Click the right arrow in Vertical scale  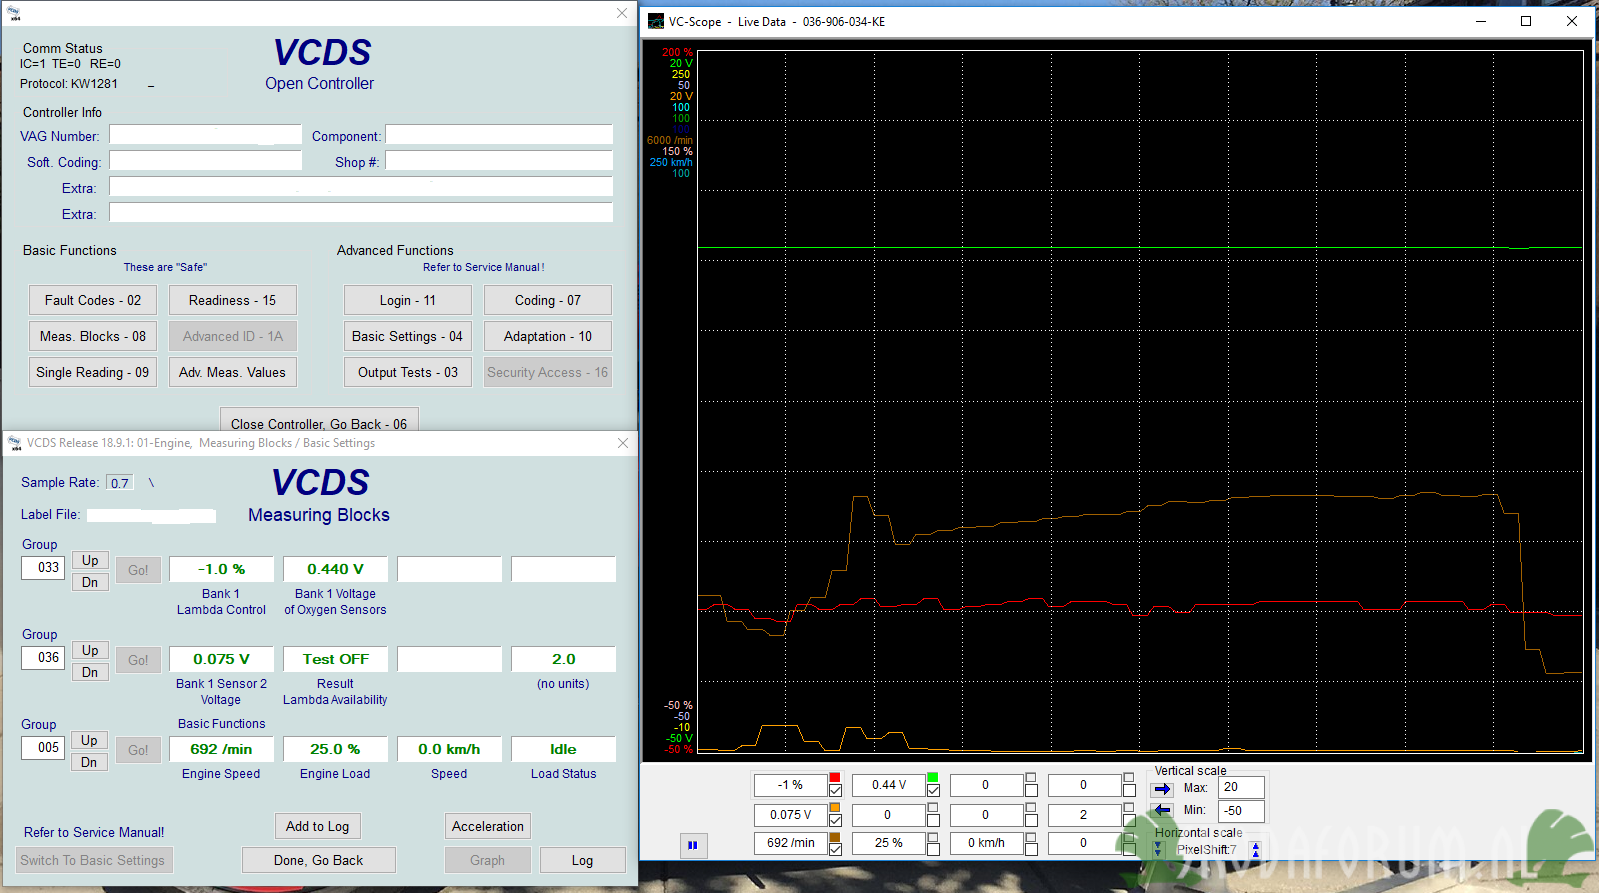[x=1162, y=788]
